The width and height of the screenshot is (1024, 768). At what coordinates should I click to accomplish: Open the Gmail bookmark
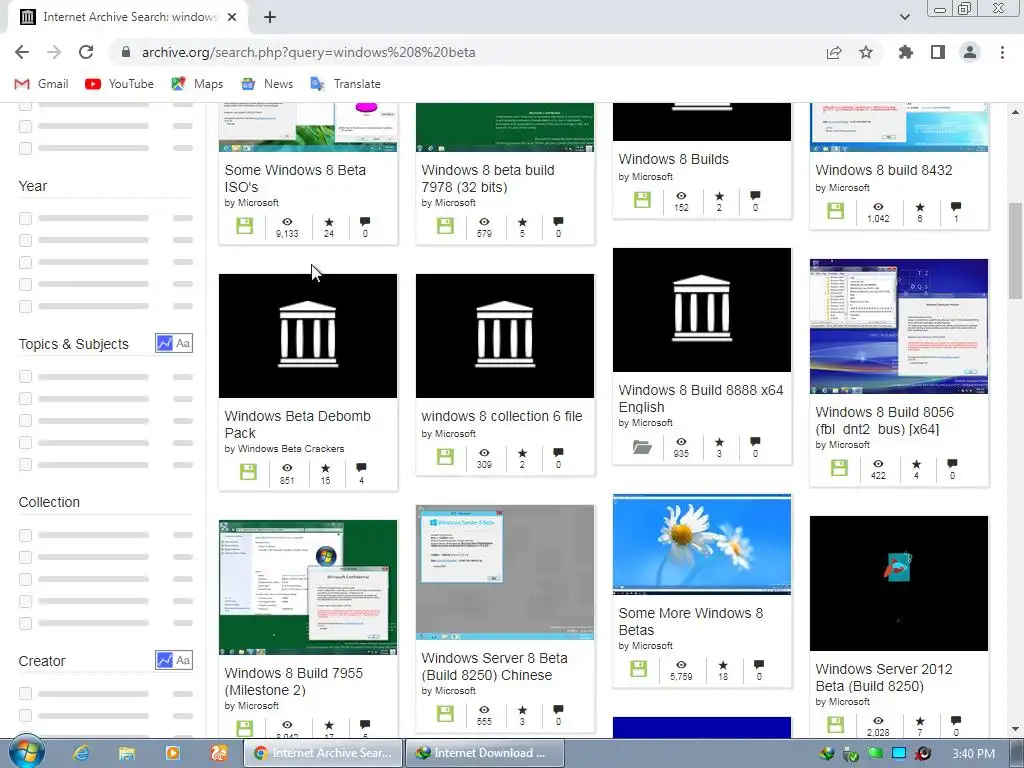point(41,84)
